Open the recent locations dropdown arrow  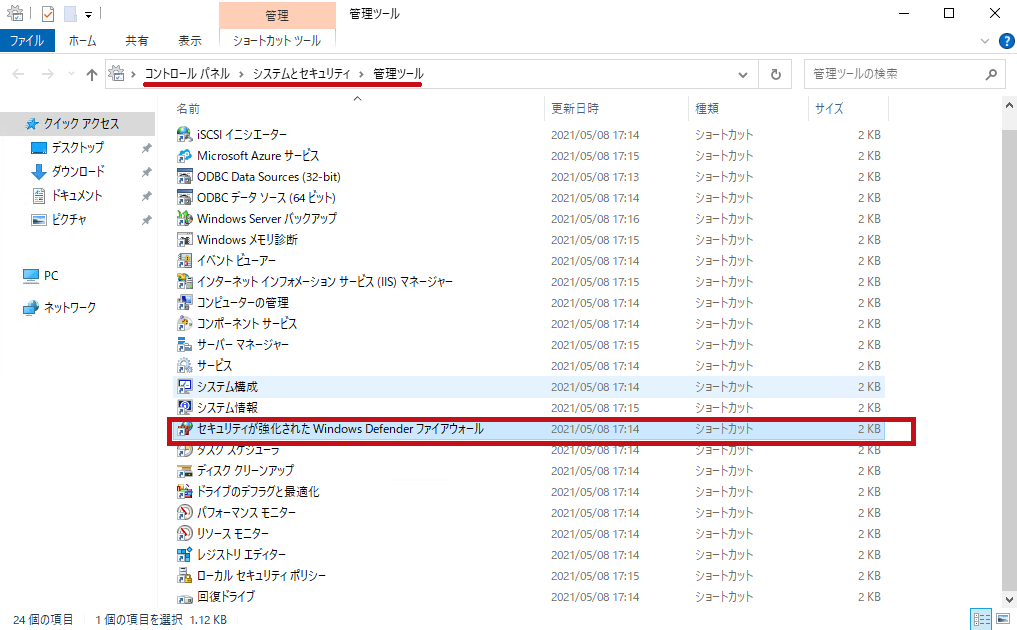(x=71, y=74)
